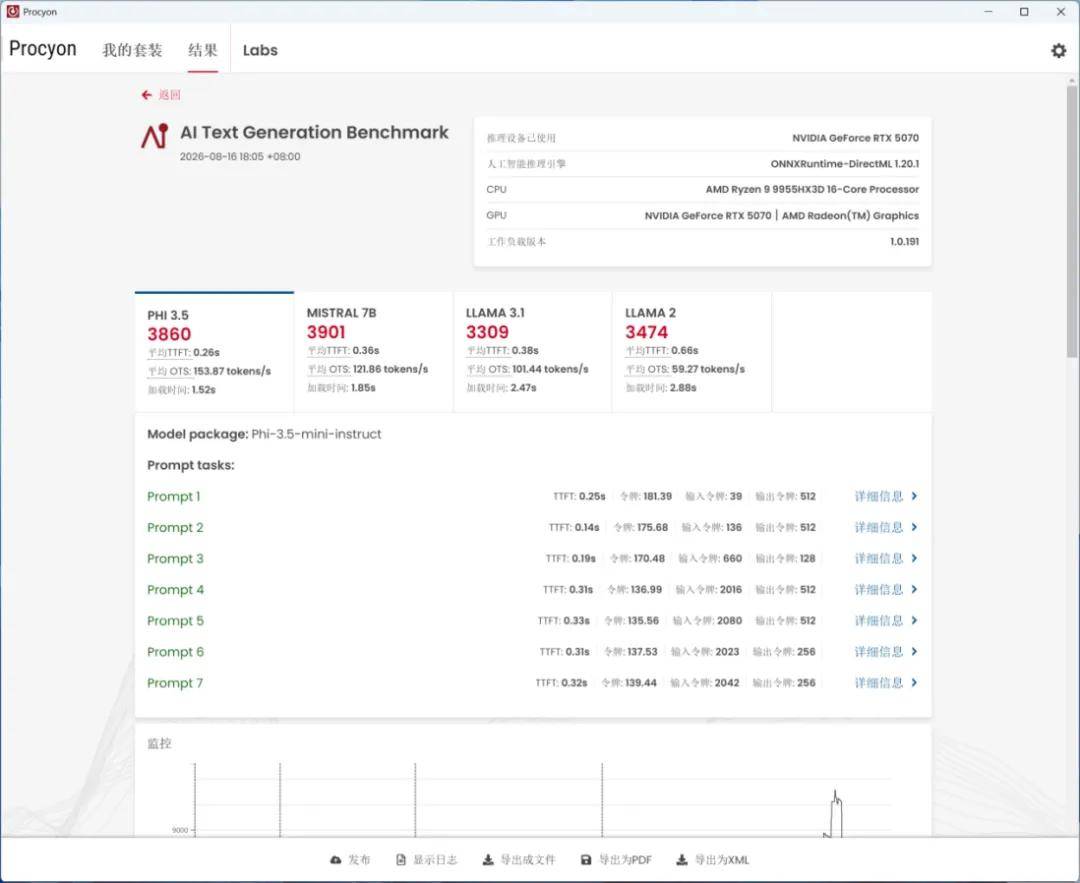Click the 发布 publish button
Image resolution: width=1080 pixels, height=883 pixels.
tap(350, 860)
